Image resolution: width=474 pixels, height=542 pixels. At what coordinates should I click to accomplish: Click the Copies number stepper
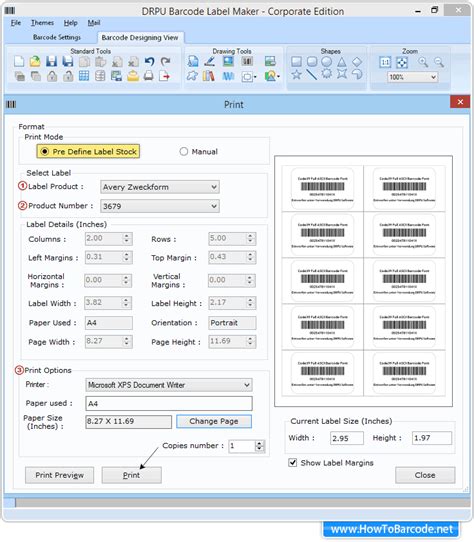pos(259,446)
